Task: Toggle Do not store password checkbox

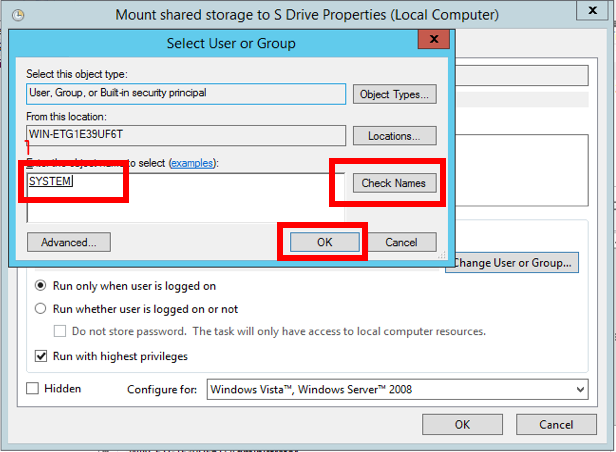Action: click(x=60, y=331)
